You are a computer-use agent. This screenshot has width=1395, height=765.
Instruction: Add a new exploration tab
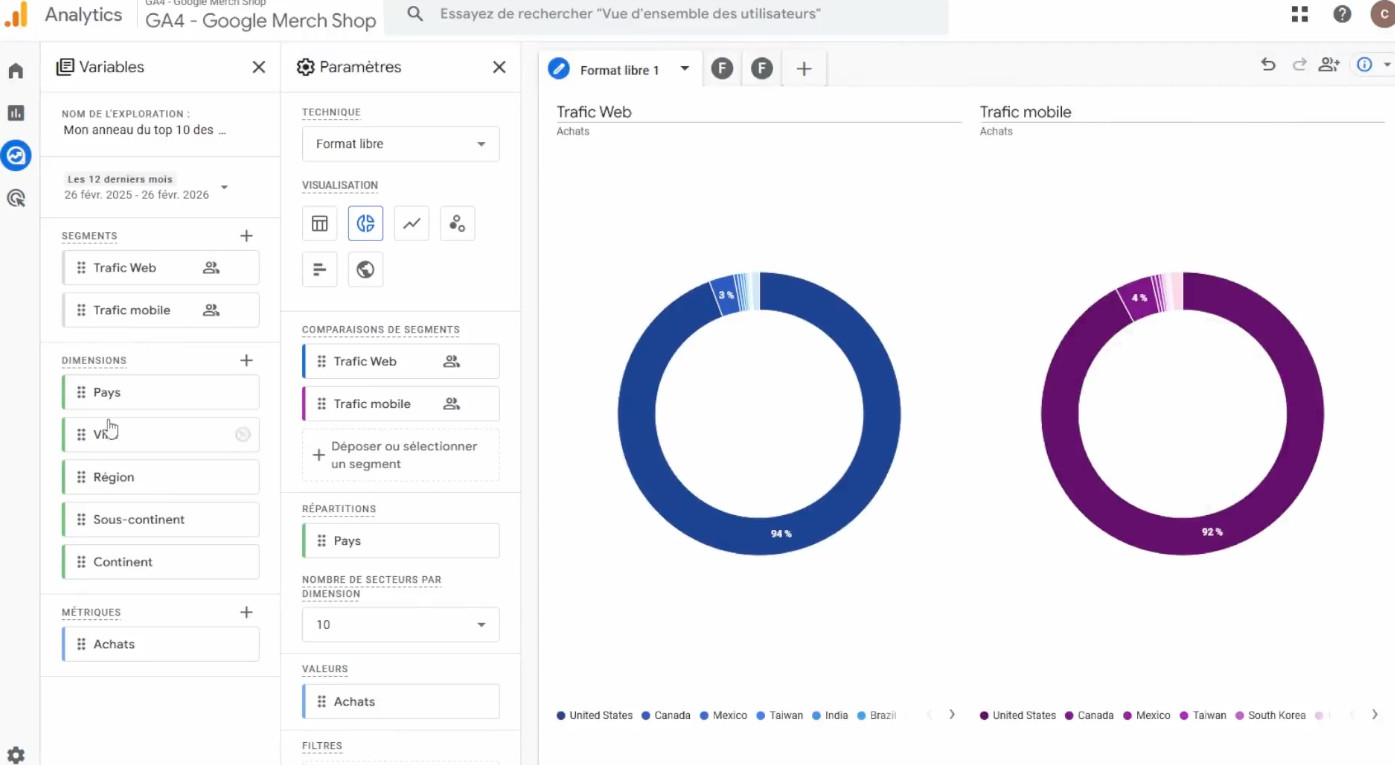(804, 69)
